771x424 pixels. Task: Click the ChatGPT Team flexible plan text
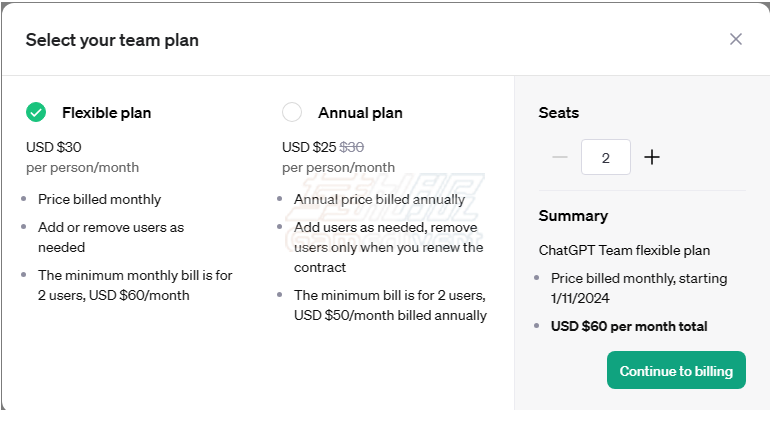pos(624,250)
